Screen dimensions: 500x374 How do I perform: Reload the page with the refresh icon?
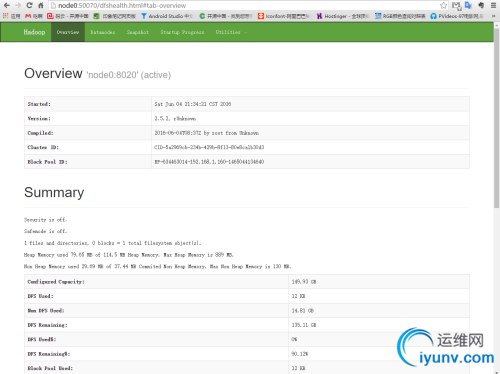tap(29, 5)
